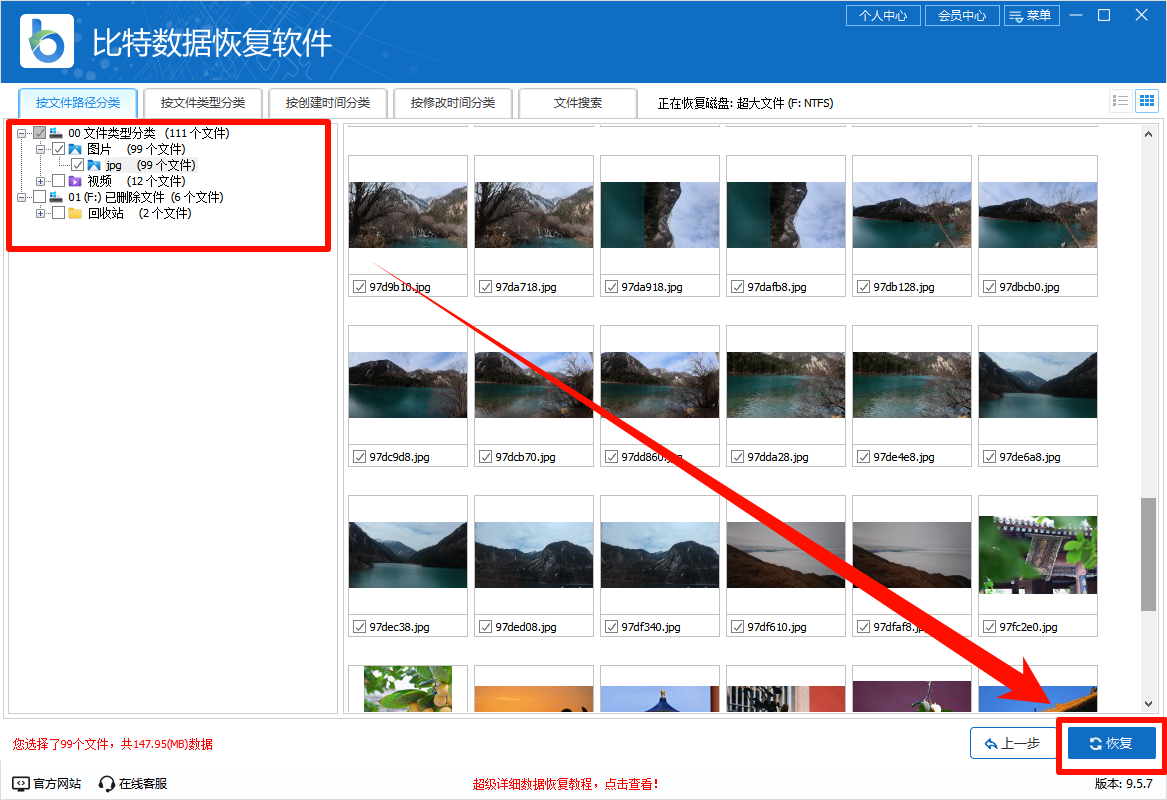
Task: Select the 97fc2e0.jpg thumbnail image
Action: (x=1037, y=554)
